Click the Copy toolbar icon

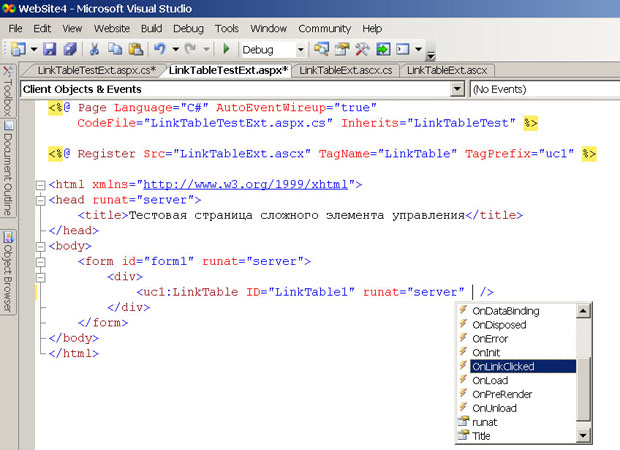tap(115, 49)
